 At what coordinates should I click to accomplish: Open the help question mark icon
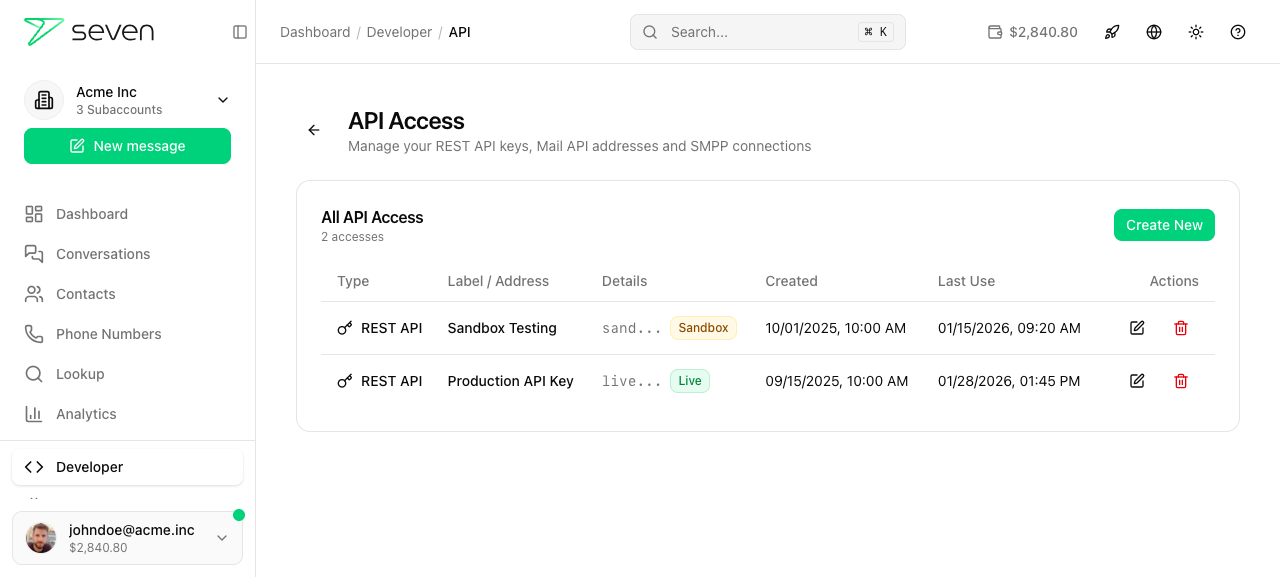(1238, 32)
